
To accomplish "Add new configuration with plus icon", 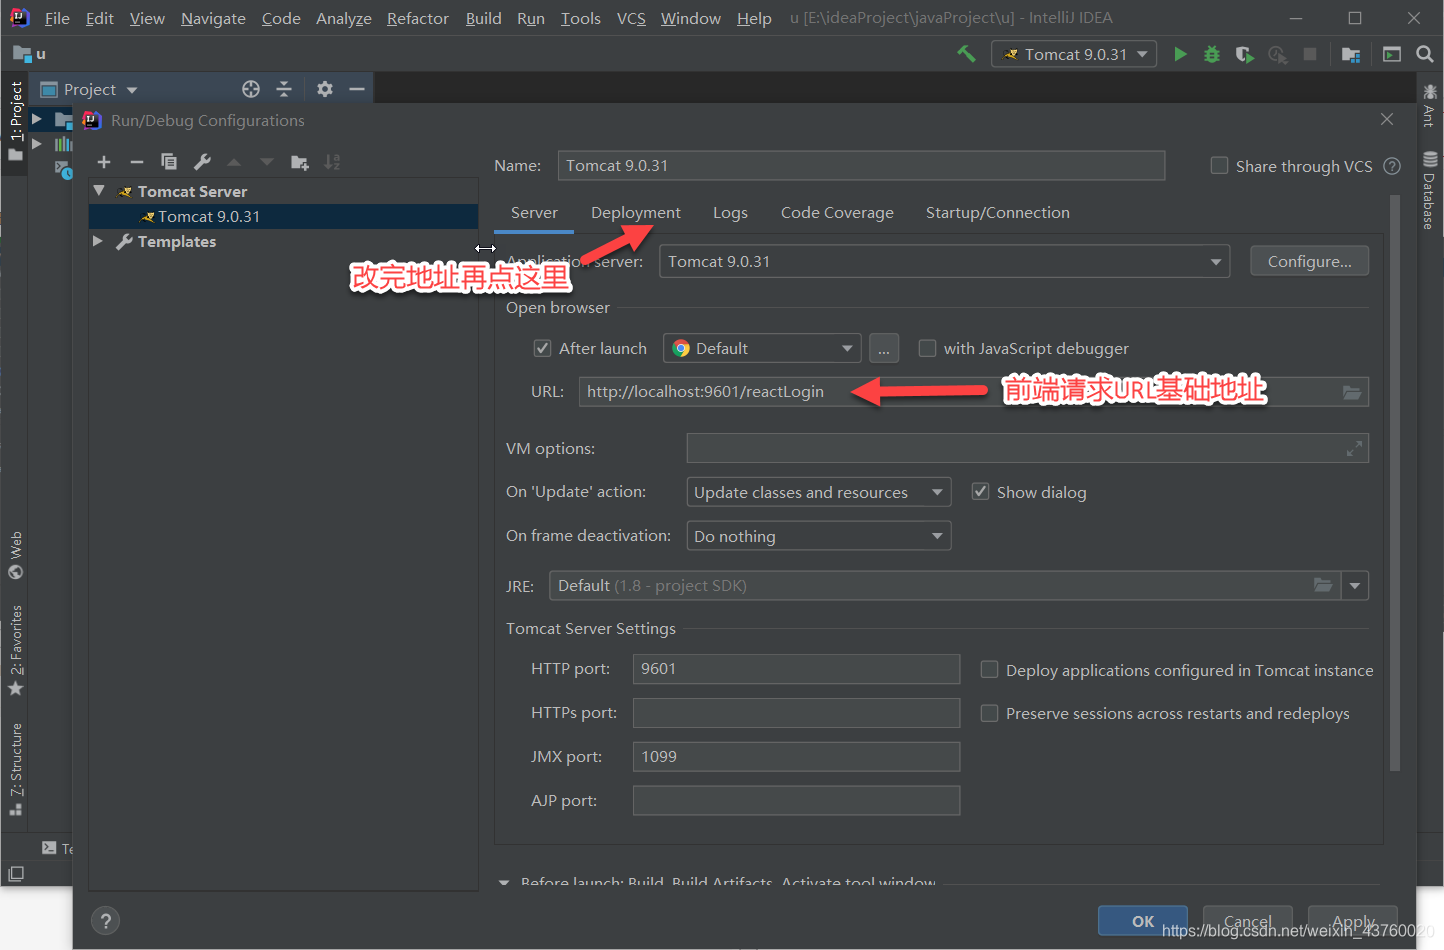I will pyautogui.click(x=104, y=162).
